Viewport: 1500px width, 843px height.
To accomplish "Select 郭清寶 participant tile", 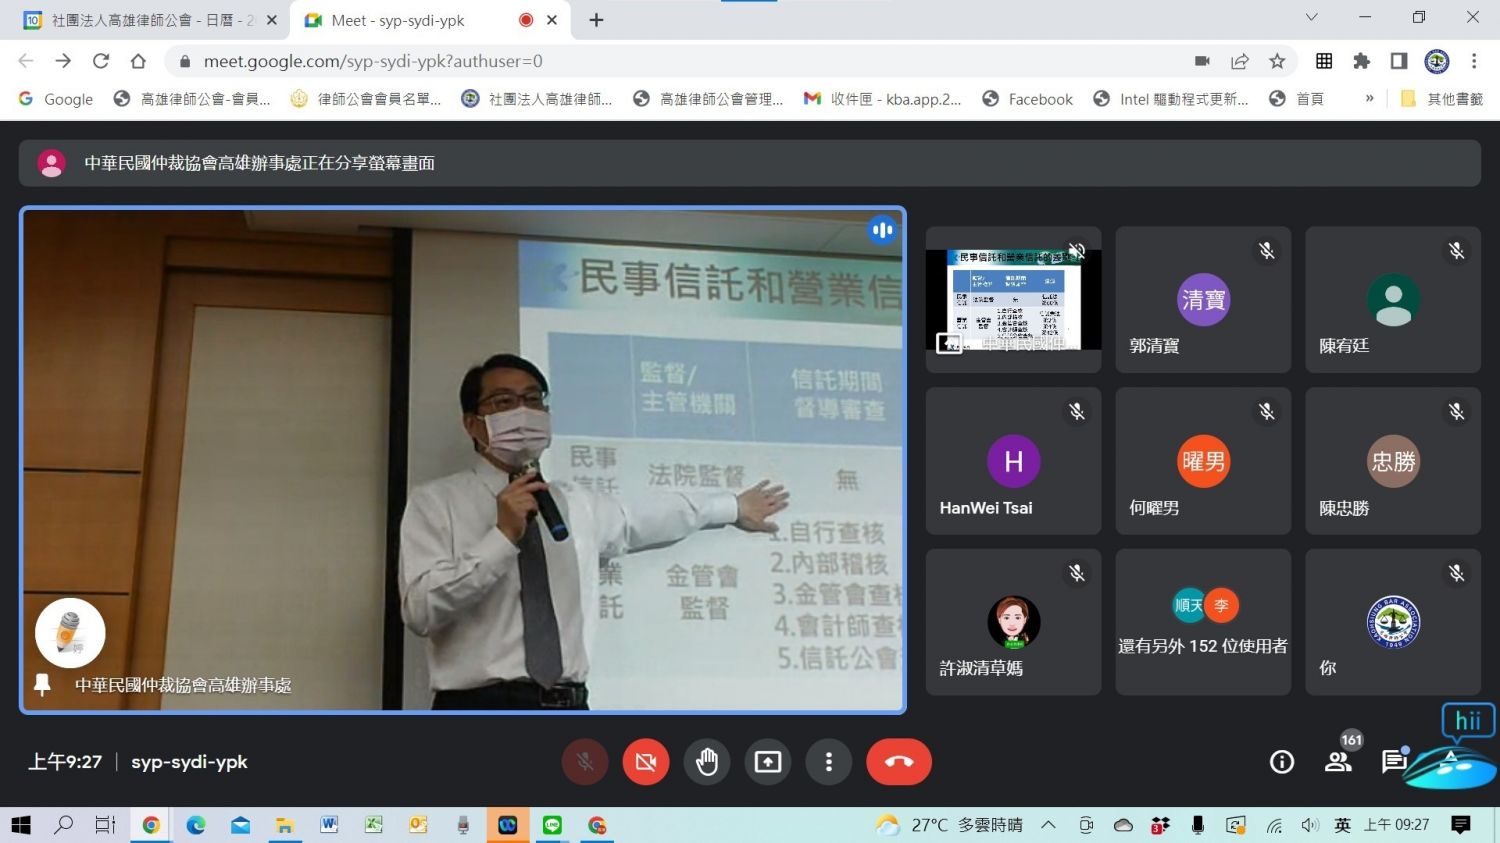I will 1203,300.
